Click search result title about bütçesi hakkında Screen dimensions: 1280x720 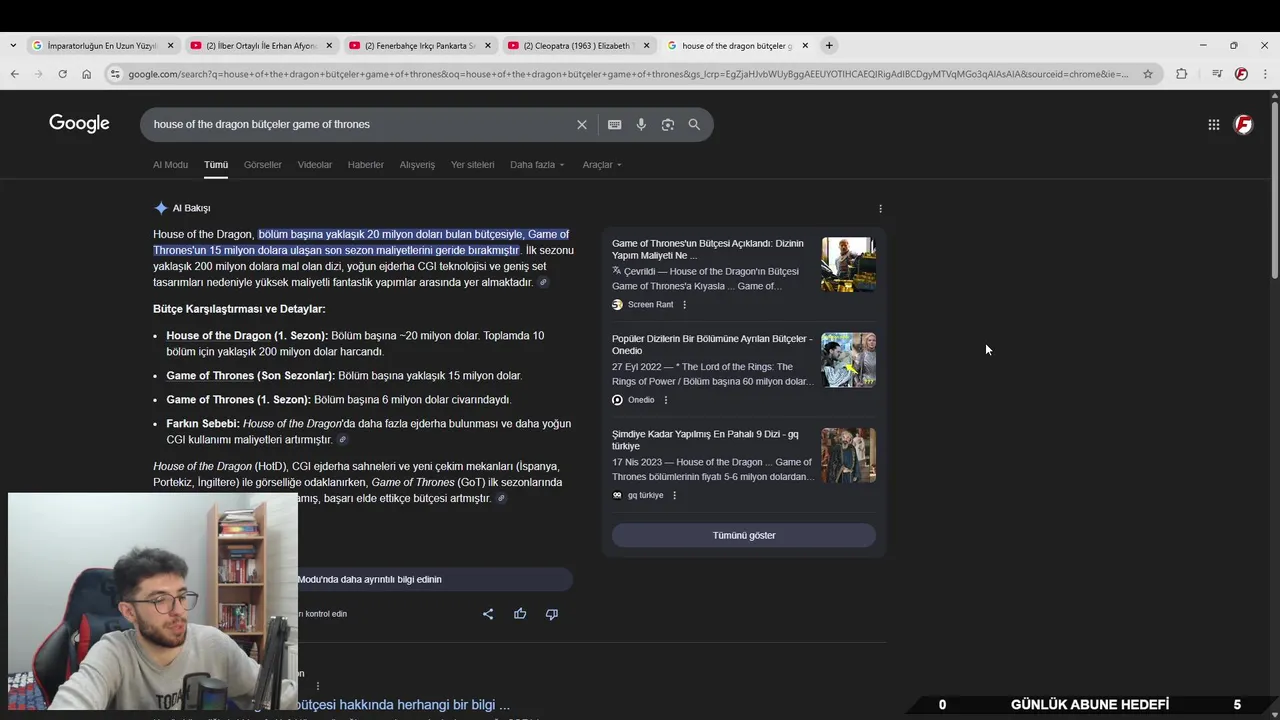click(x=403, y=704)
